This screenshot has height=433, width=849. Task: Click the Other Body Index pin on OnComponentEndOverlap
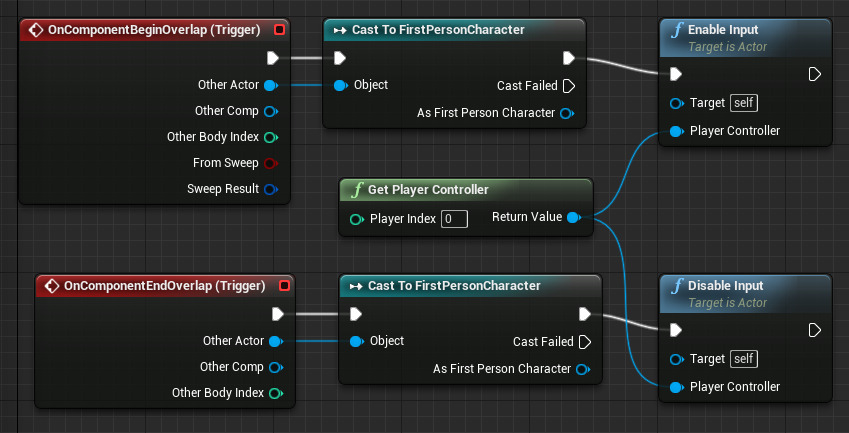[x=275, y=393]
